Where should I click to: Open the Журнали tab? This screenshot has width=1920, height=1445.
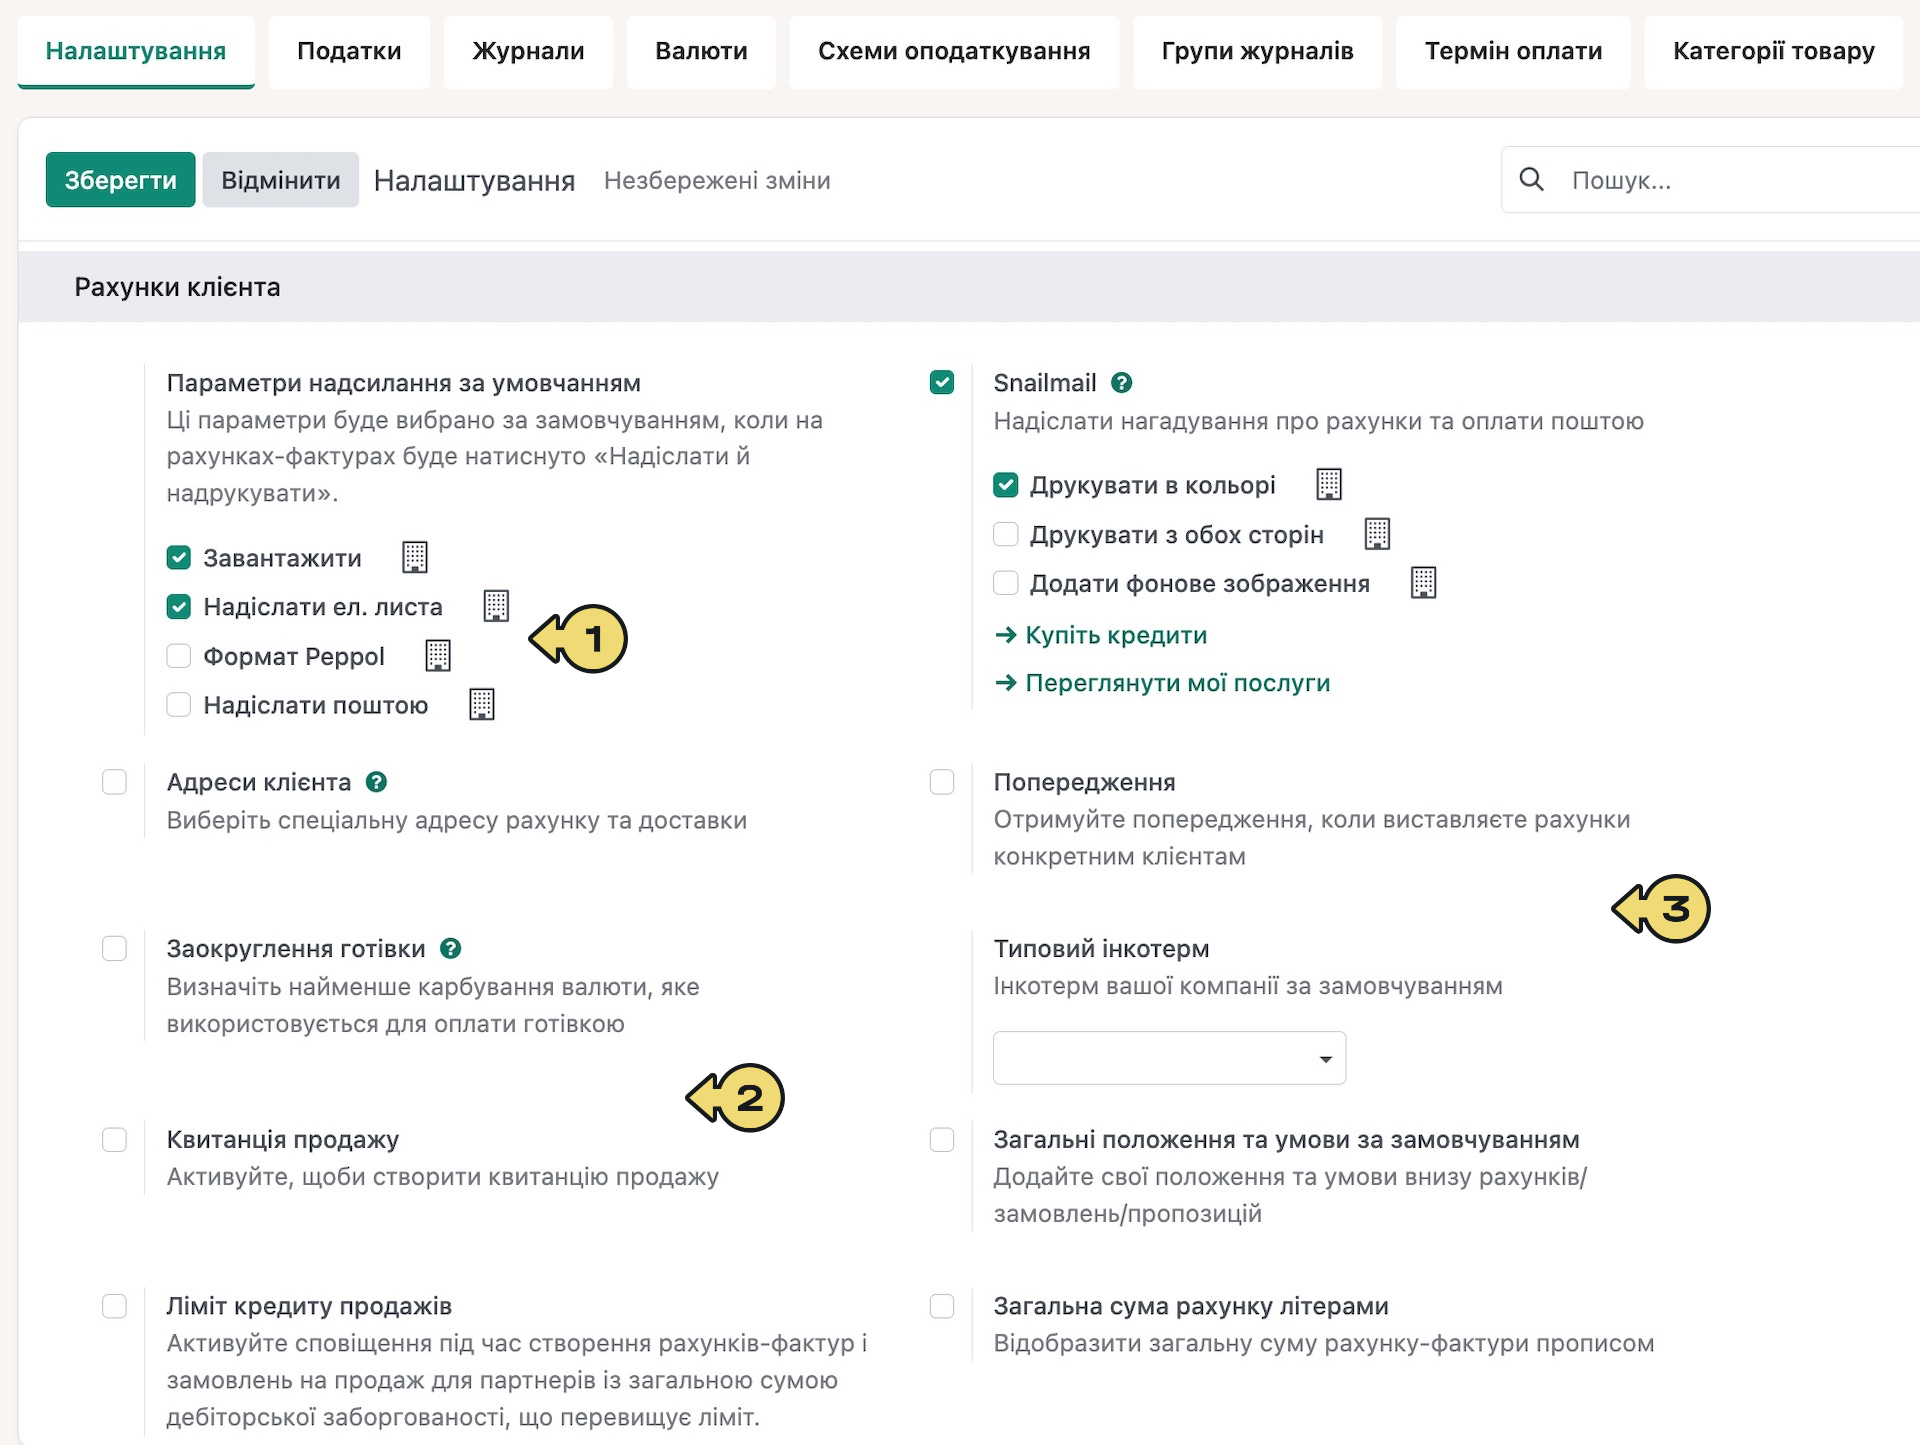[528, 51]
